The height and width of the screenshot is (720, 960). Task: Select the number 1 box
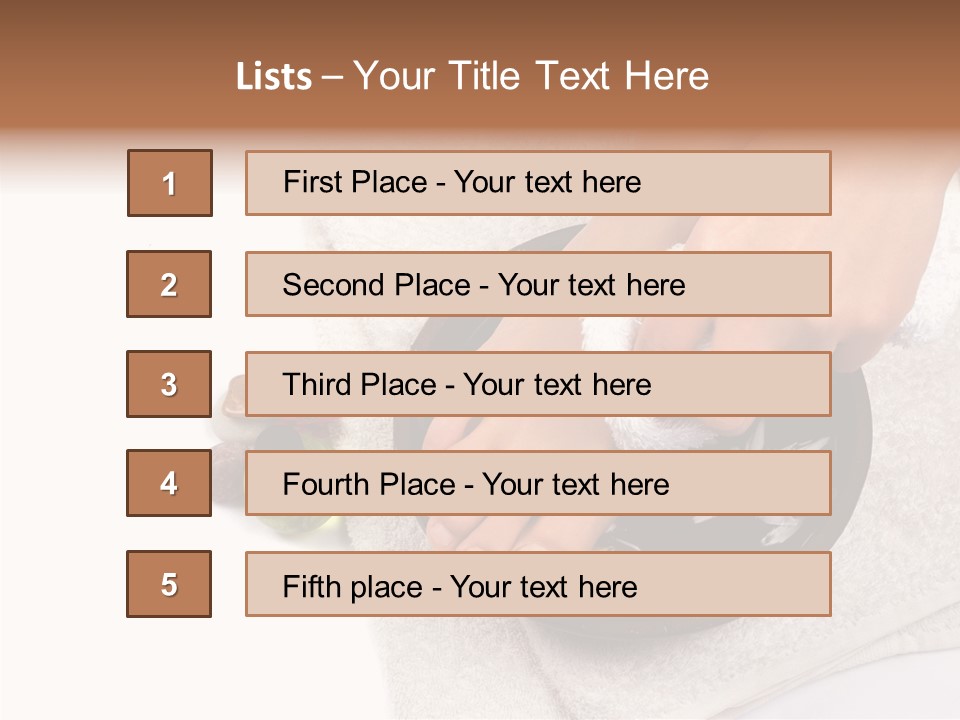pyautogui.click(x=170, y=183)
